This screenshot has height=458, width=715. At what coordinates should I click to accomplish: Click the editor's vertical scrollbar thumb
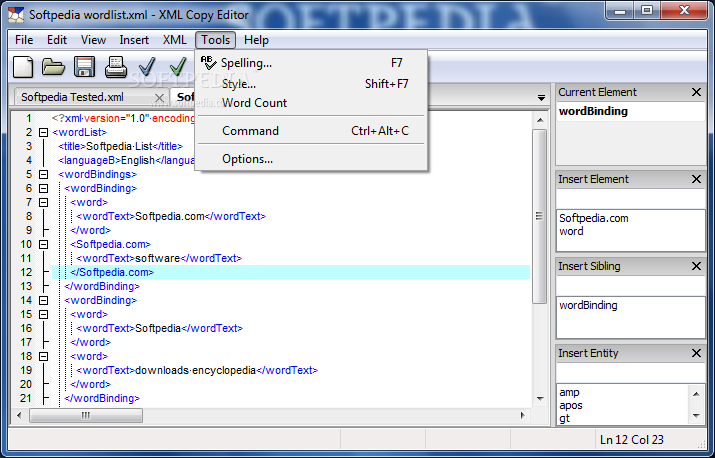[540, 216]
